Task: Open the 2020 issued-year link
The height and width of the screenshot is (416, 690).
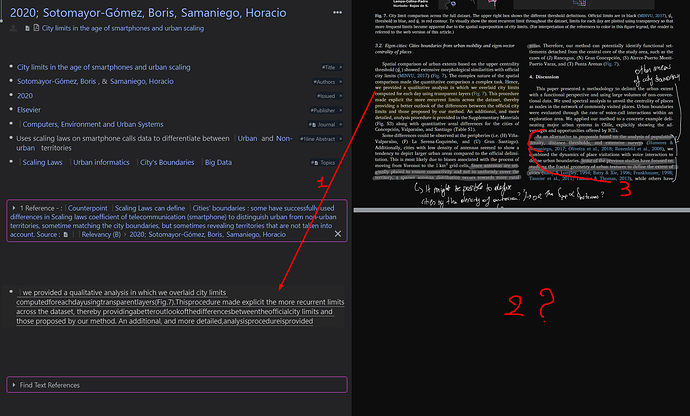Action: (25, 96)
